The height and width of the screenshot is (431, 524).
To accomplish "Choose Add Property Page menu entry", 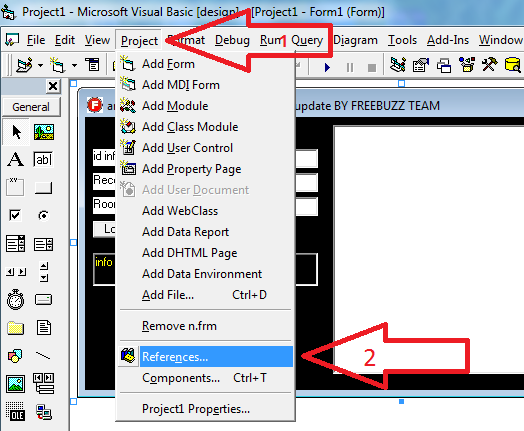I will pos(205,169).
